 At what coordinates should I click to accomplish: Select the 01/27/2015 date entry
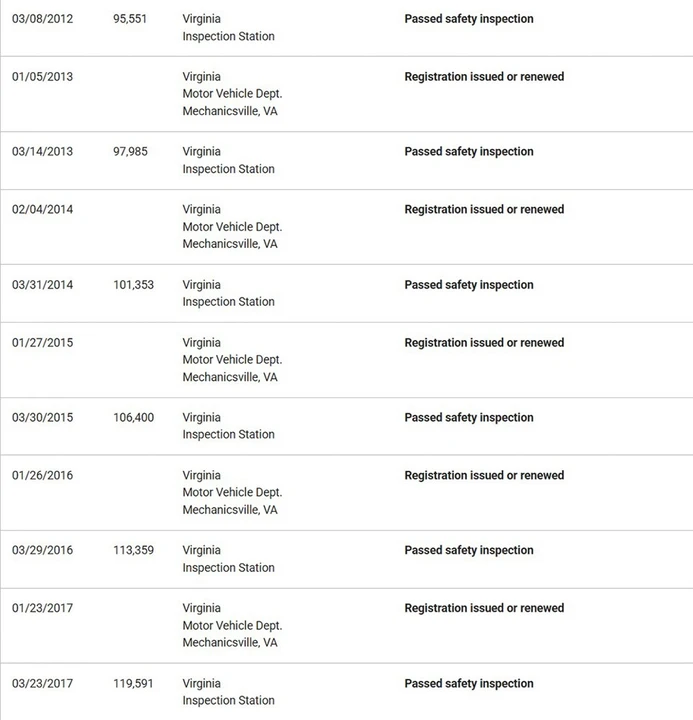42,343
